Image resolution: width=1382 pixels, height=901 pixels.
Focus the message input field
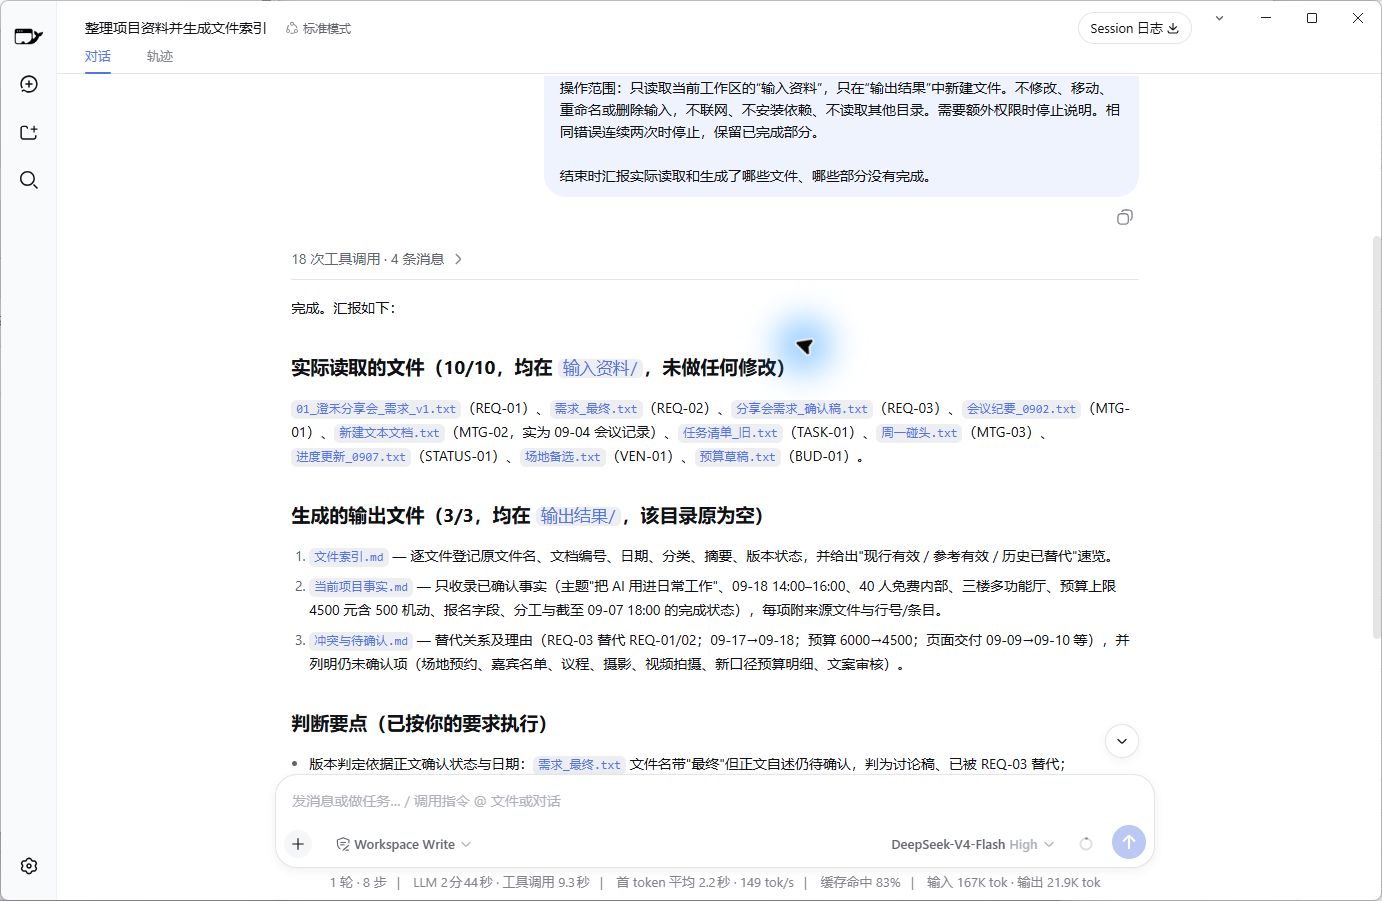pos(714,801)
